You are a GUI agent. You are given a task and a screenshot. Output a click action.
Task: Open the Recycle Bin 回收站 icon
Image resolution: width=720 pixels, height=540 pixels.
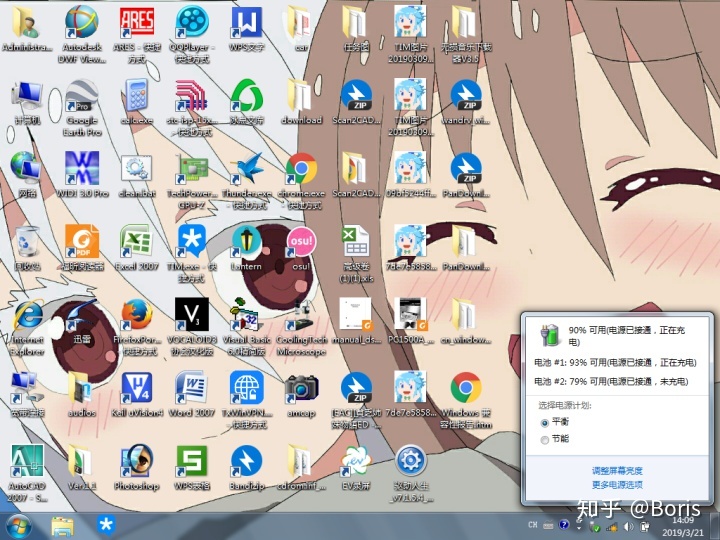[x=28, y=241]
